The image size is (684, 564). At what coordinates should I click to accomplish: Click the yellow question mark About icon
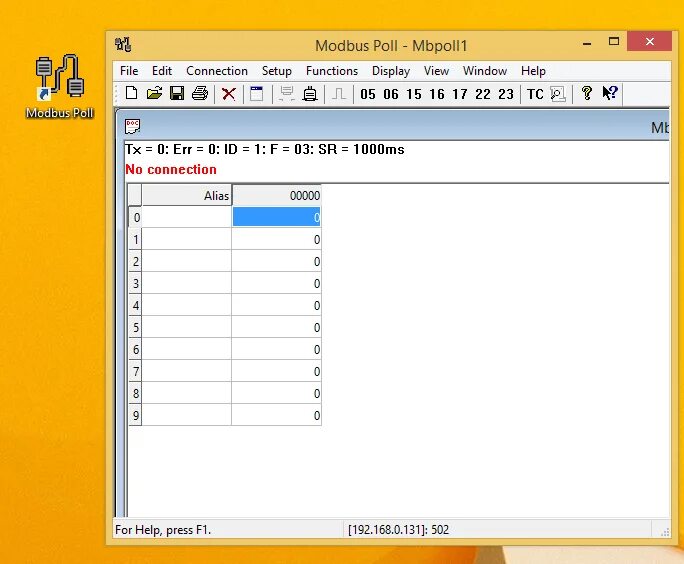click(587, 93)
